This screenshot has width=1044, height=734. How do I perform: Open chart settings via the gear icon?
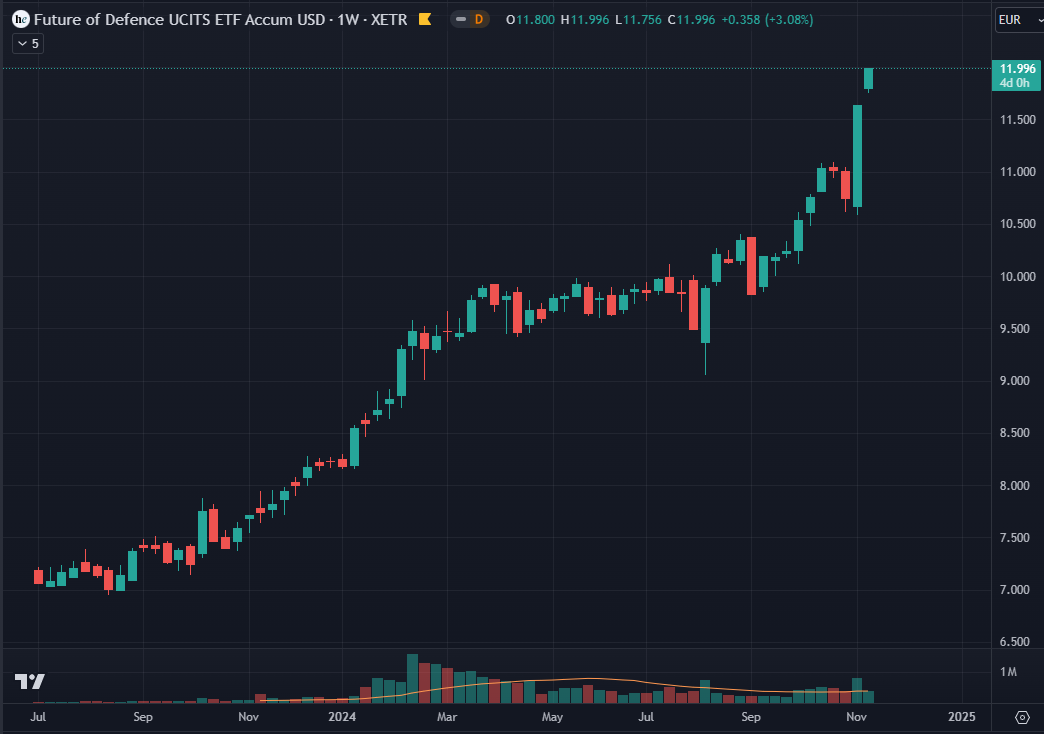(1022, 717)
